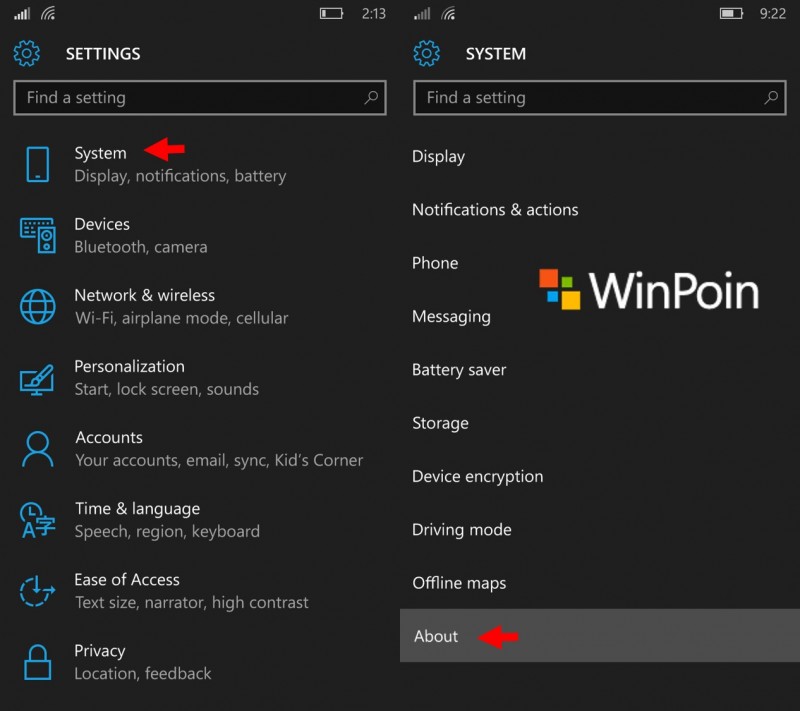Image resolution: width=800 pixels, height=711 pixels.
Task: Click 'Location, feedback' subtitle
Action: point(143,673)
